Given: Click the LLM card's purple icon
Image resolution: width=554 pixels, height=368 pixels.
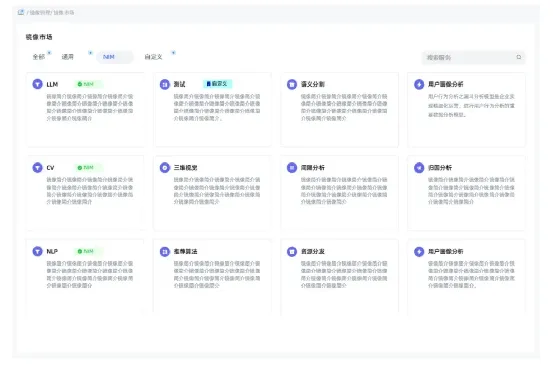Looking at the screenshot, I should pyautogui.click(x=37, y=84).
